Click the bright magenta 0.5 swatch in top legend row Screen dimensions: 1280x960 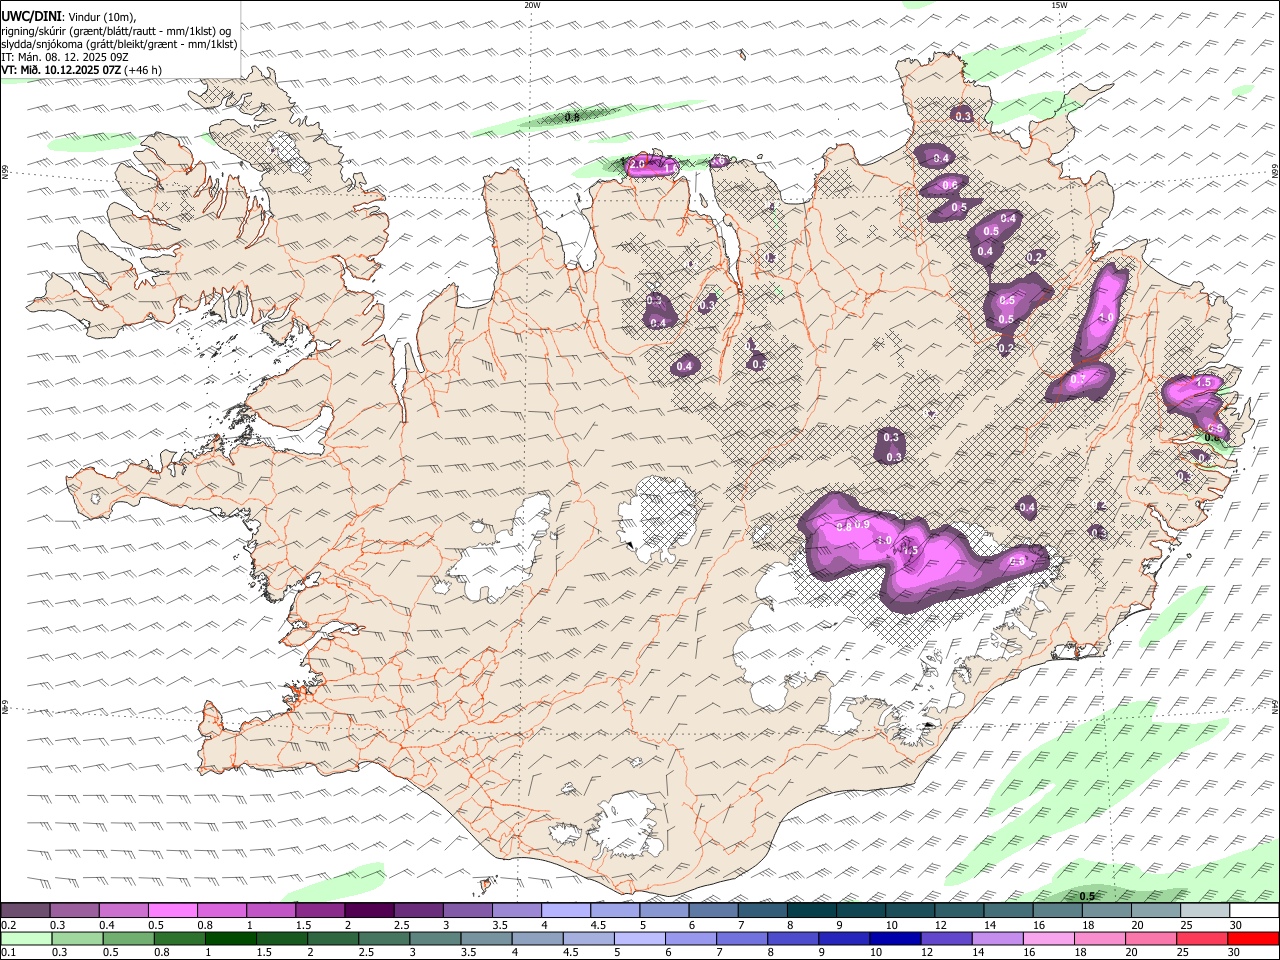(x=172, y=911)
